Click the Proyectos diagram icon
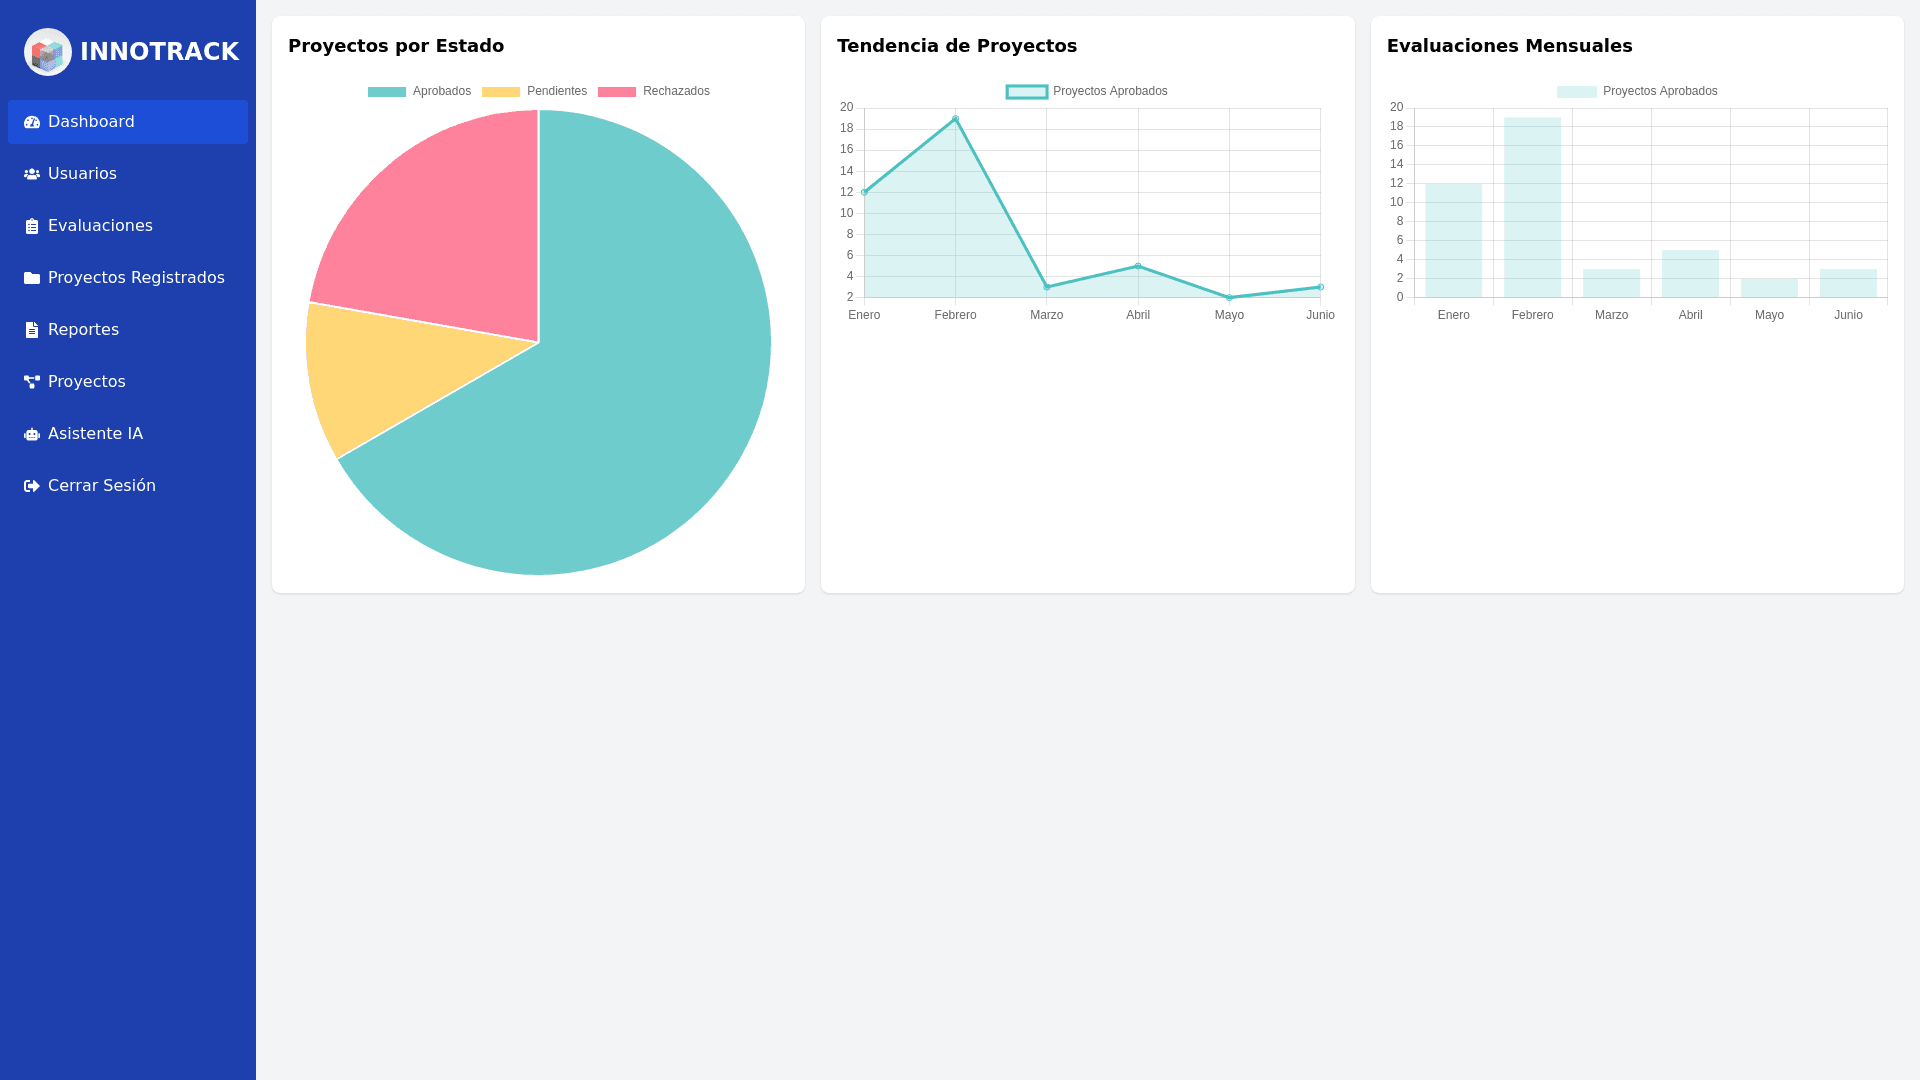This screenshot has height=1080, width=1920. (x=32, y=382)
